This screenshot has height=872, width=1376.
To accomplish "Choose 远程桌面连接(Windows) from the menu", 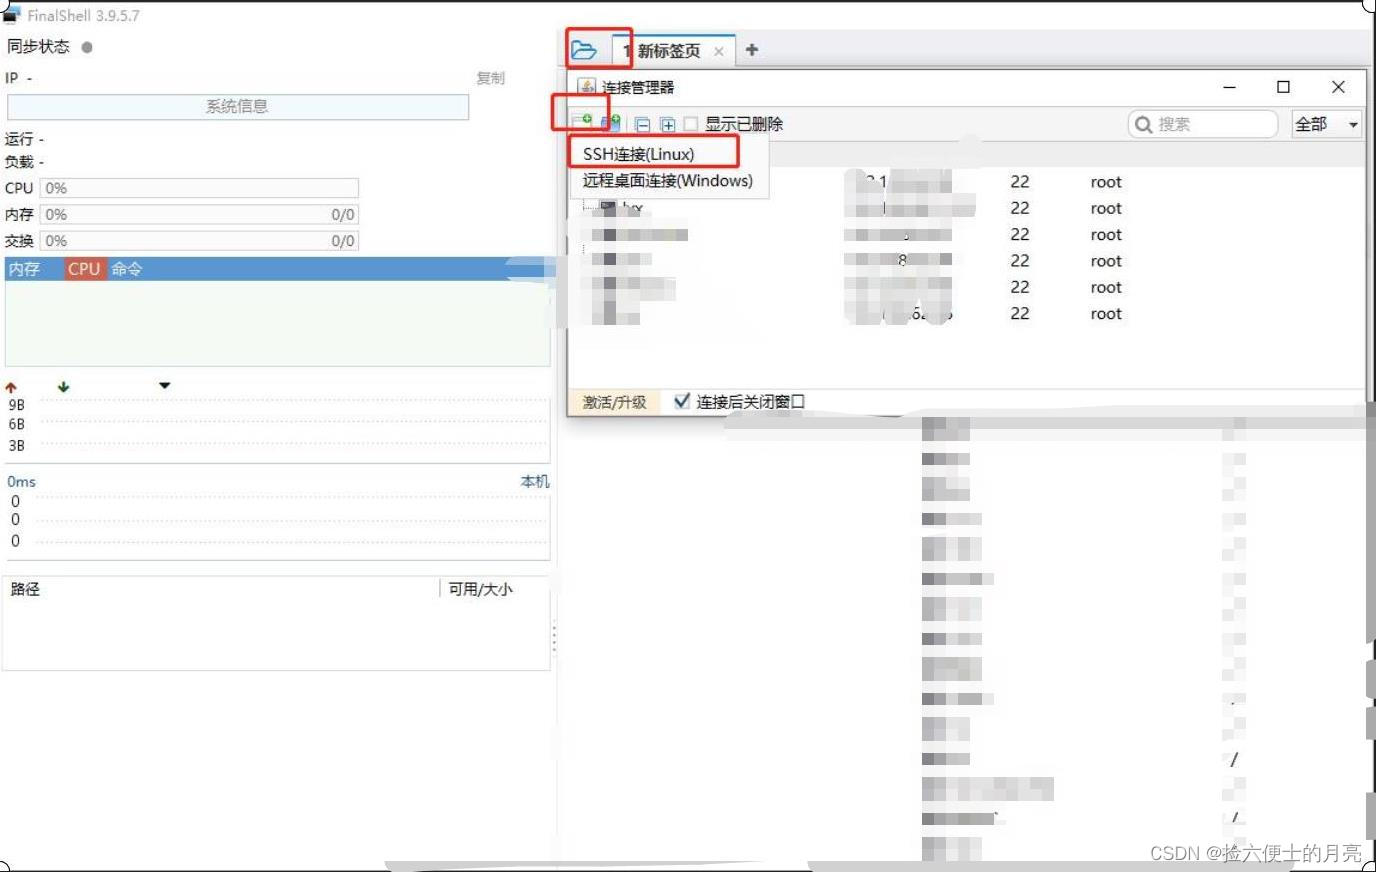I will (668, 181).
